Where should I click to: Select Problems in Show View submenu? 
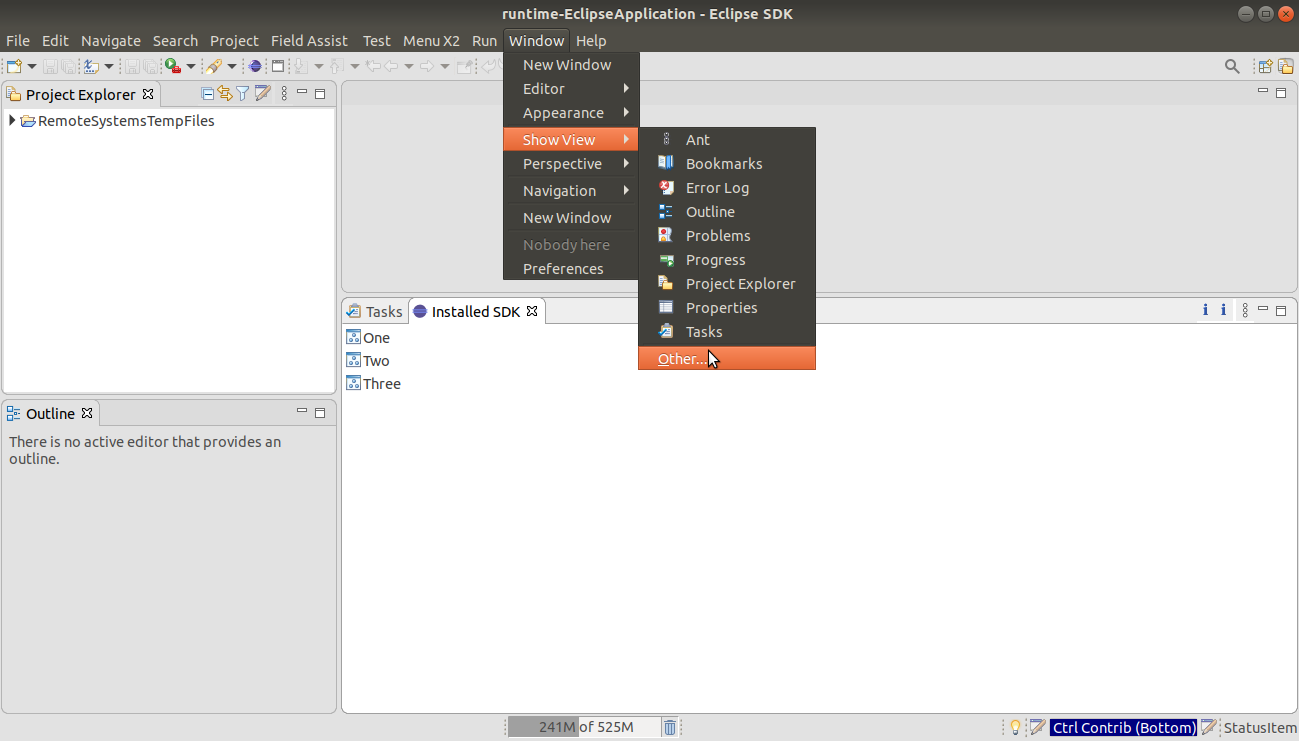[x=727, y=236]
